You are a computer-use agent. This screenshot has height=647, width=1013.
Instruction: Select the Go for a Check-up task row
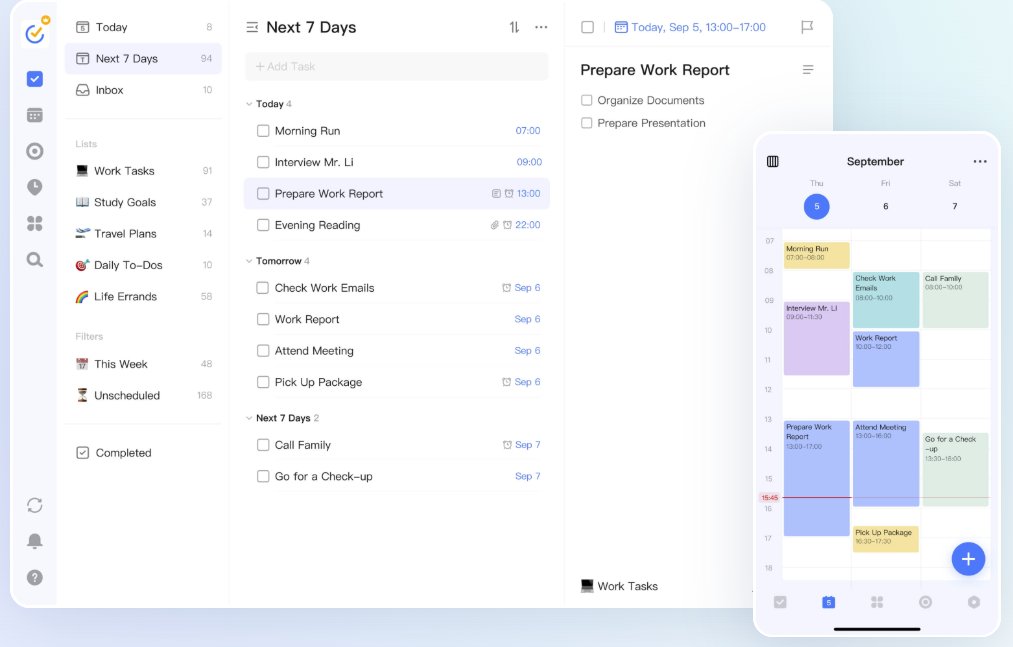pyautogui.click(x=397, y=476)
